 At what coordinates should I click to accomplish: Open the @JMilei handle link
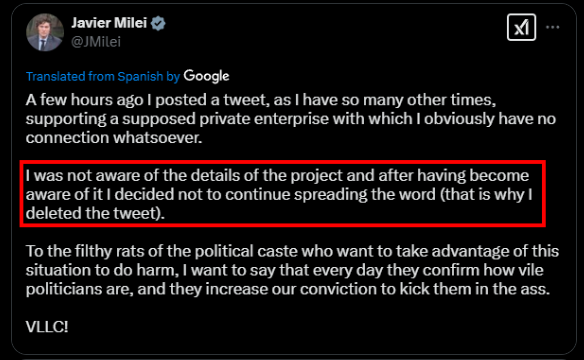tap(96, 42)
